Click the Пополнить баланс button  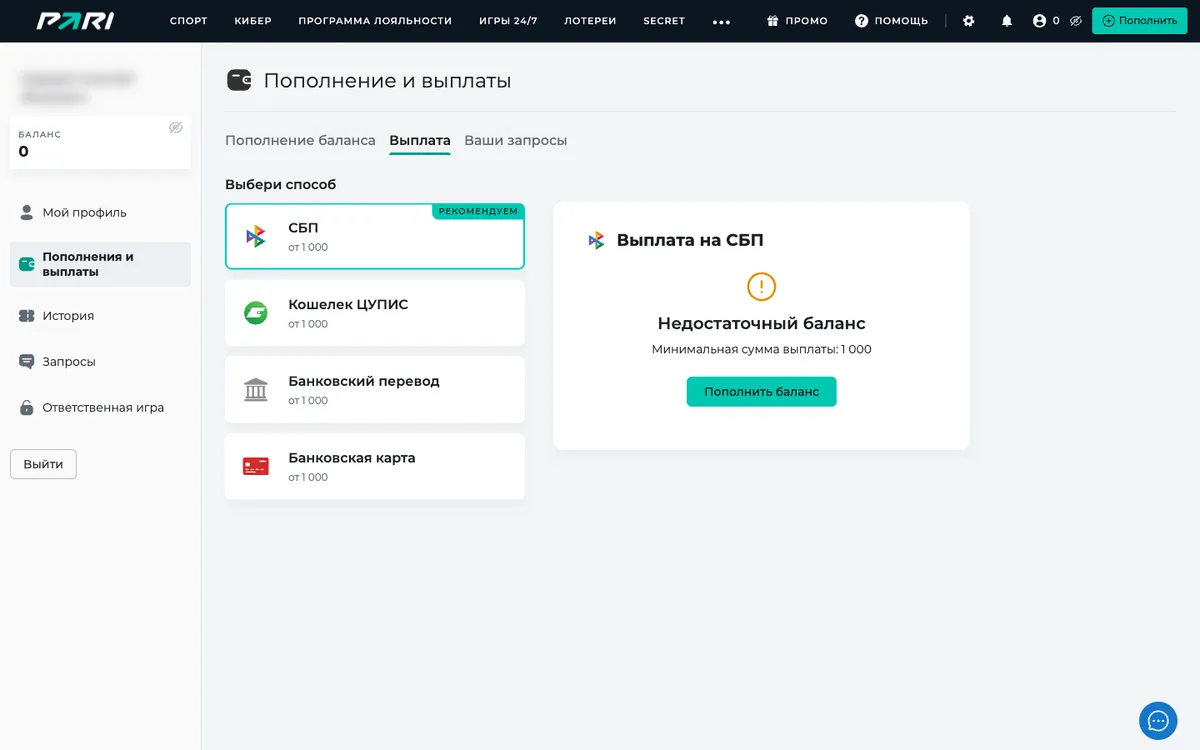(x=761, y=392)
